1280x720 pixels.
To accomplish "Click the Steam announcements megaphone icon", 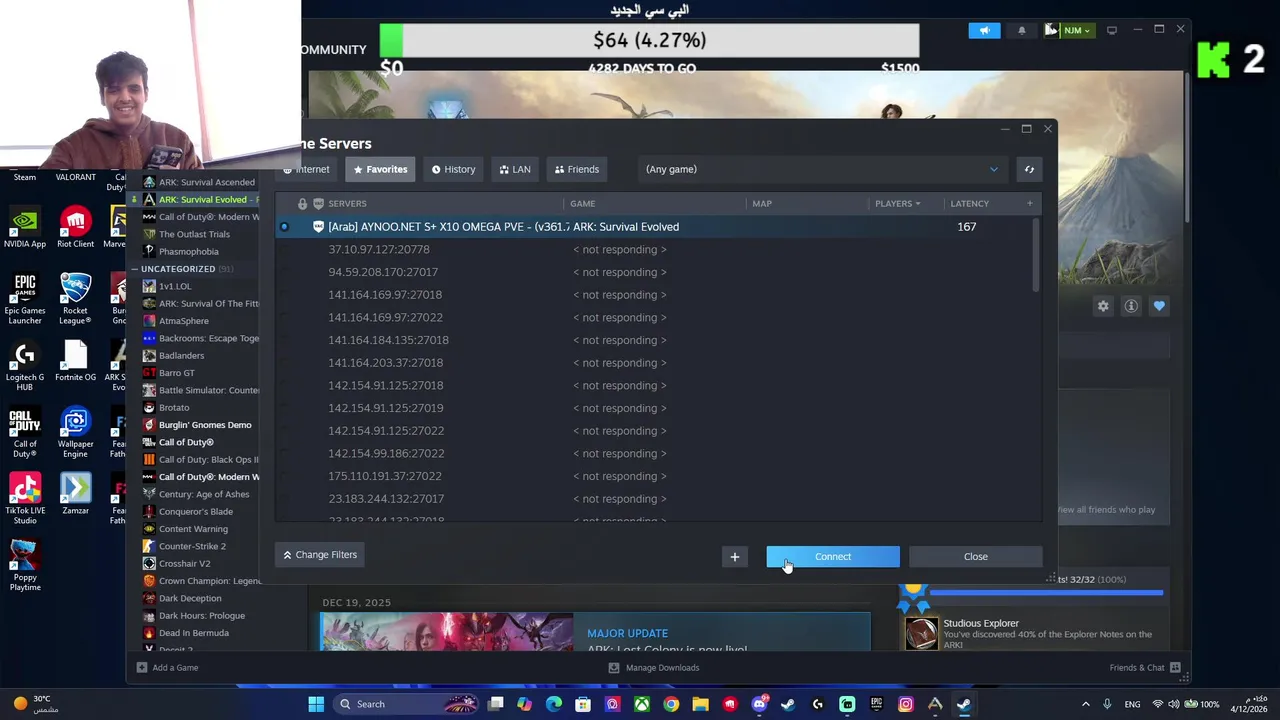I will (x=984, y=30).
